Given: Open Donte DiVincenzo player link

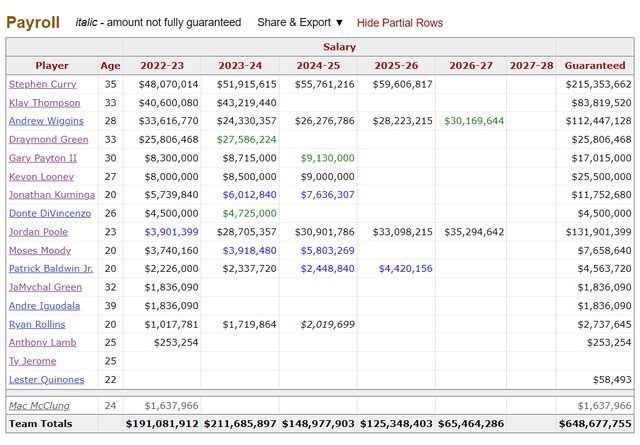Looking at the screenshot, I should point(50,214).
